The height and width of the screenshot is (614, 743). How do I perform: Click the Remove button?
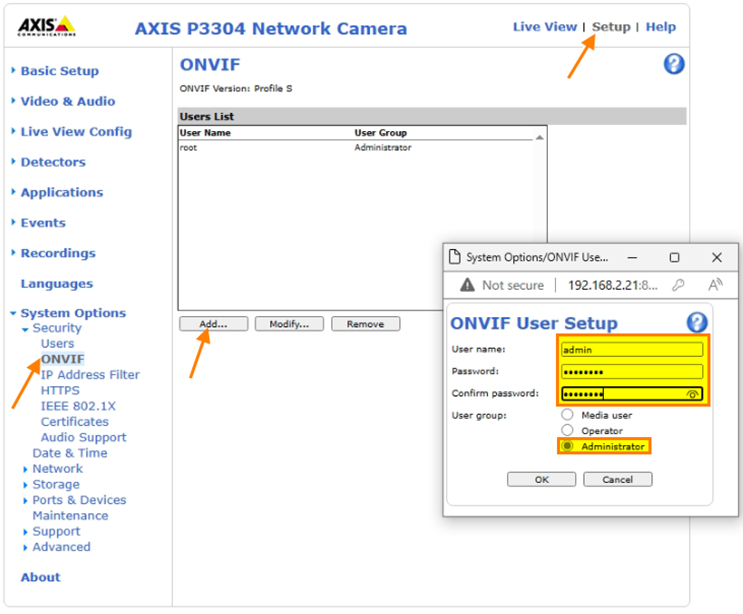tap(365, 324)
